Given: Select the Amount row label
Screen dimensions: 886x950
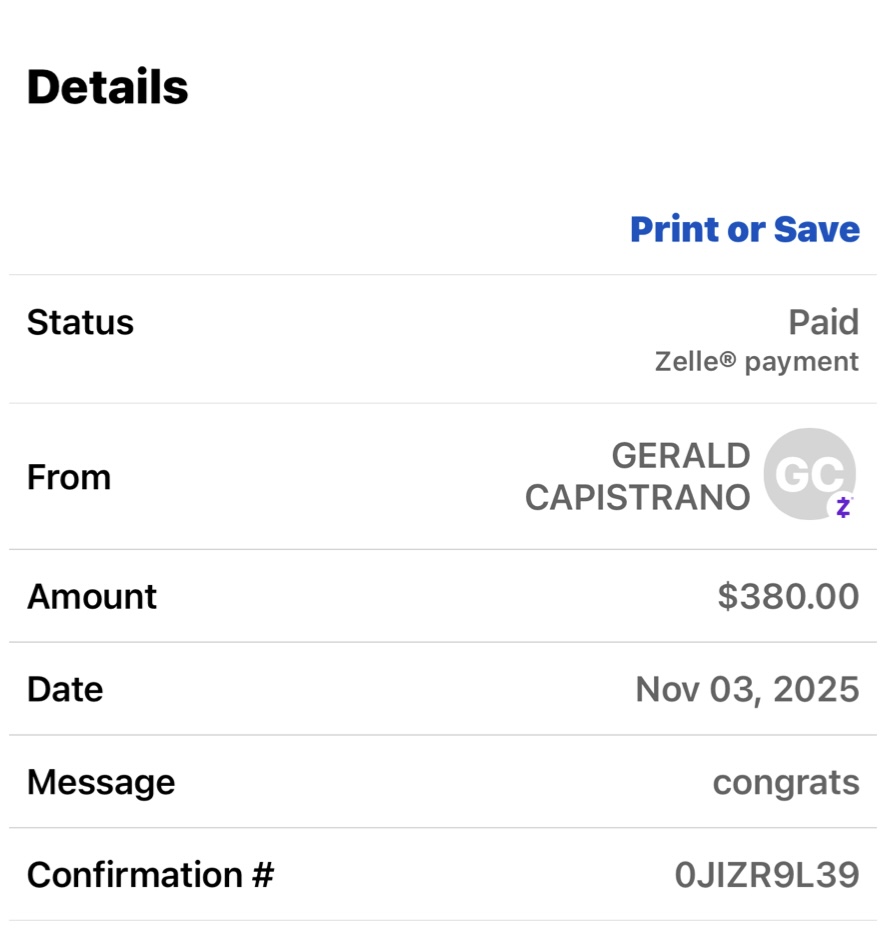Looking at the screenshot, I should 91,597.
